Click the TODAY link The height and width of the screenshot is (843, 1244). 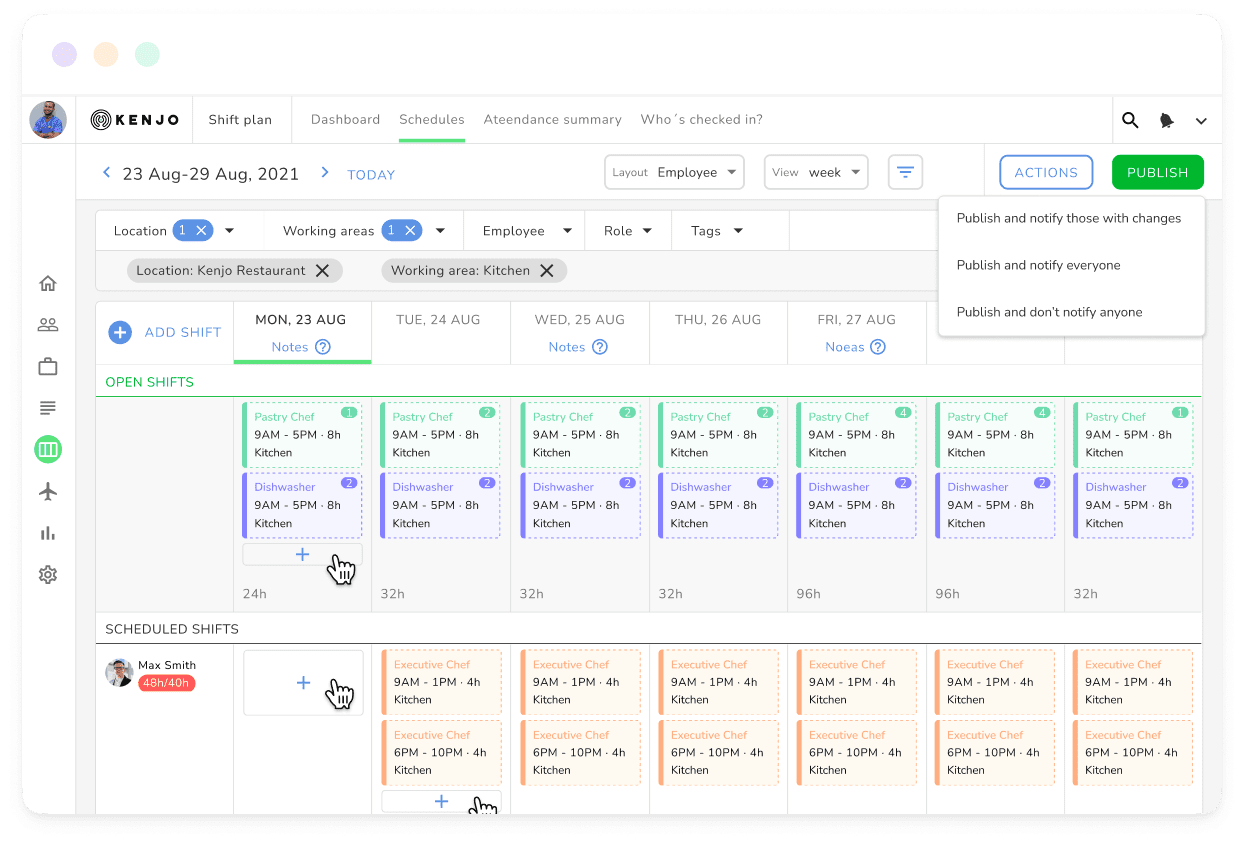371,175
